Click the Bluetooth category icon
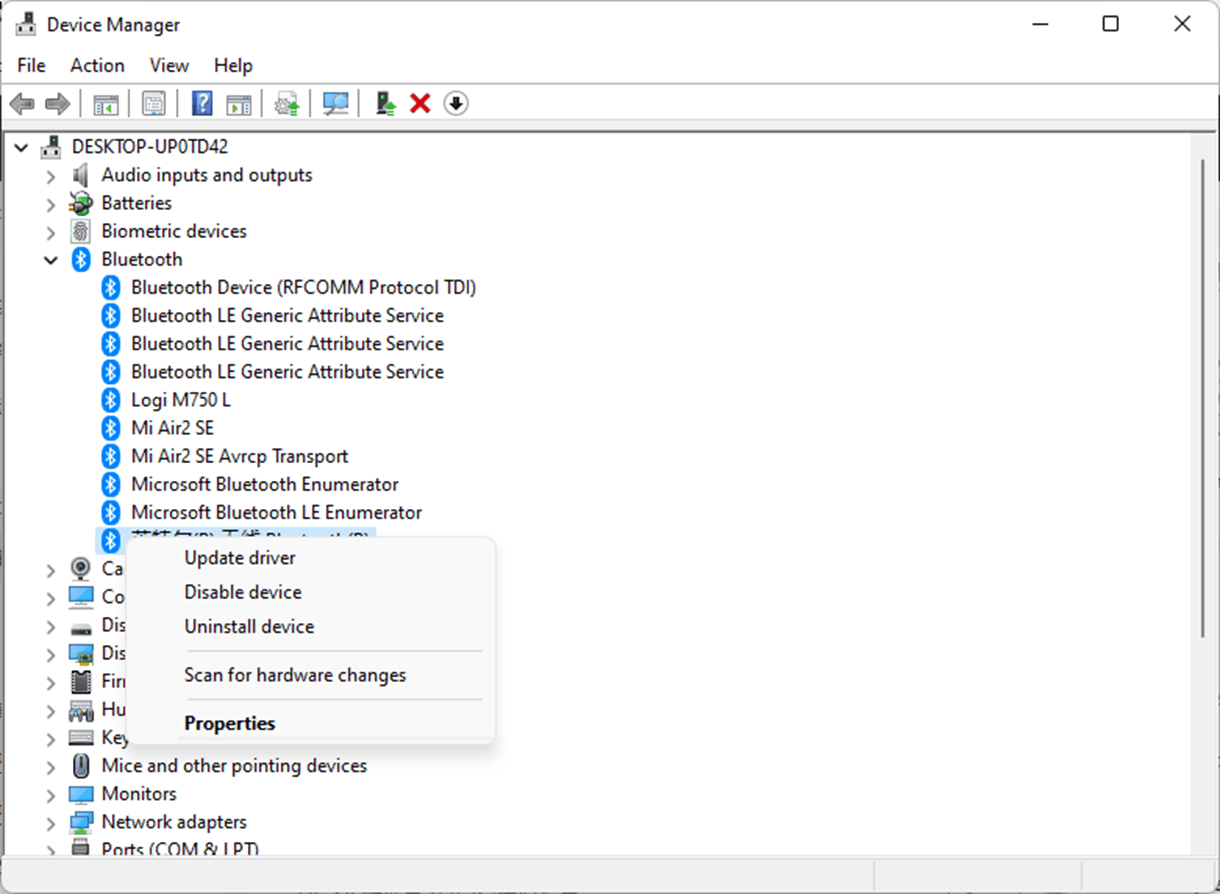1220x894 pixels. click(81, 259)
